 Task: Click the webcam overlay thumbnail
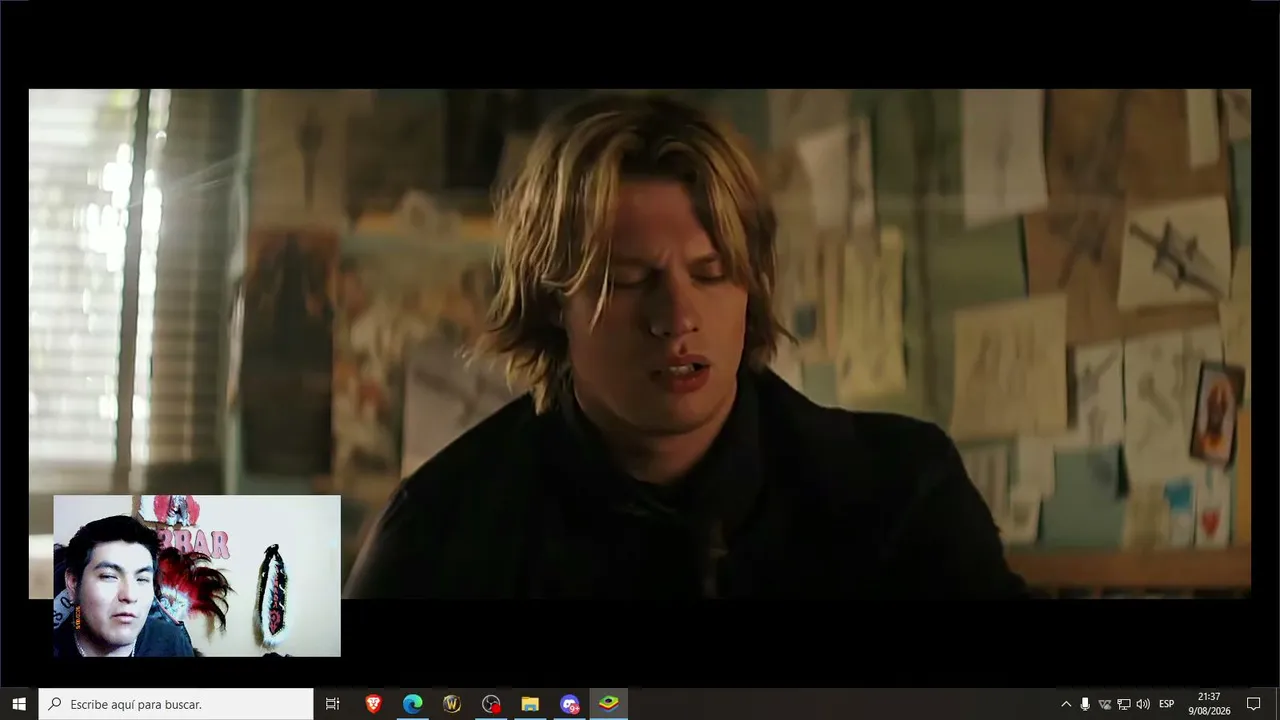tap(197, 576)
